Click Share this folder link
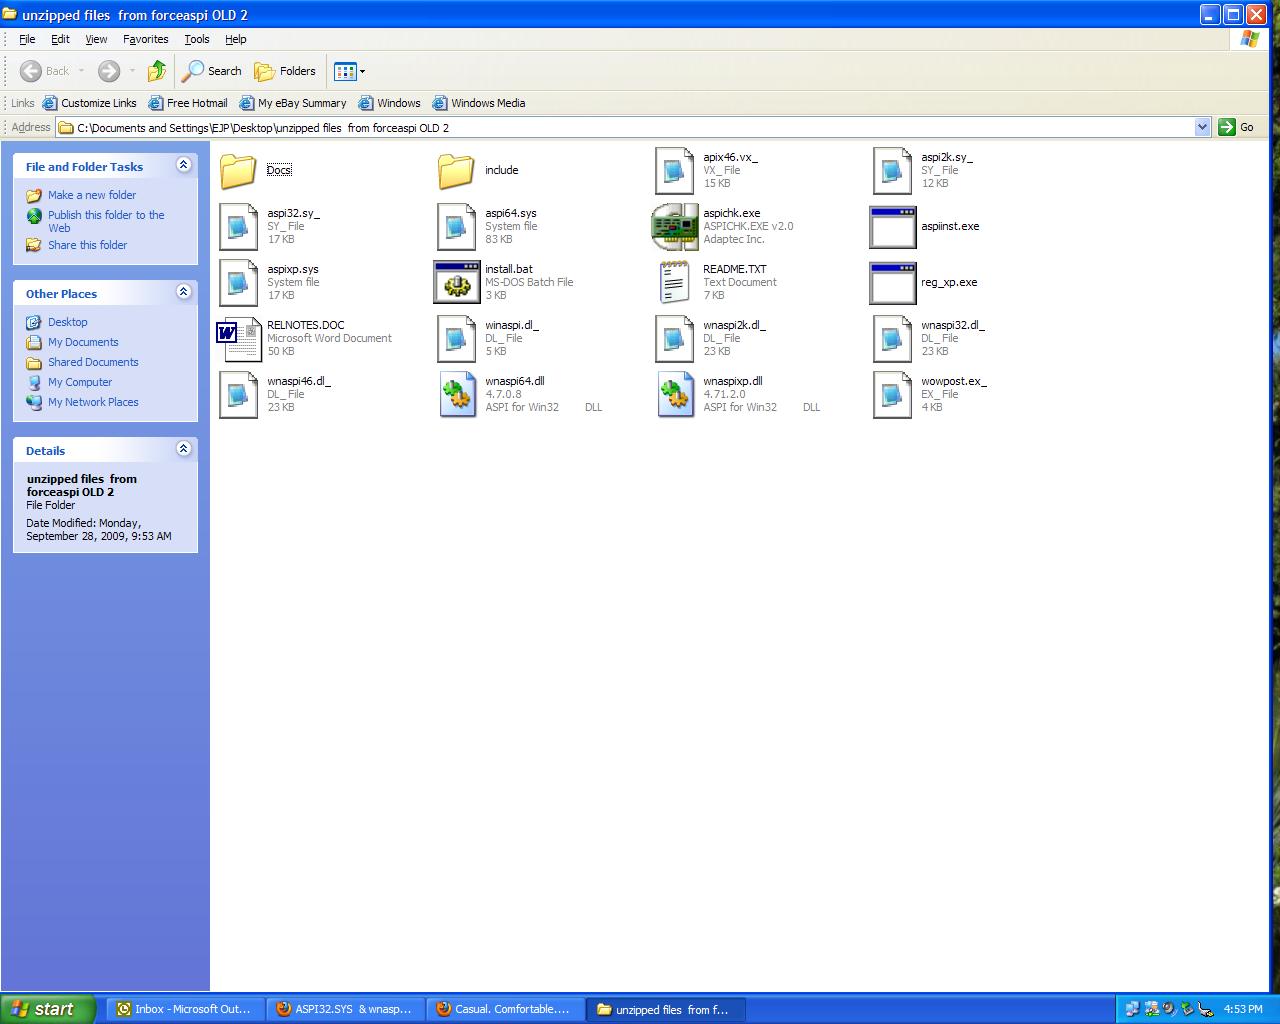This screenshot has height=1024, width=1280. 87,245
